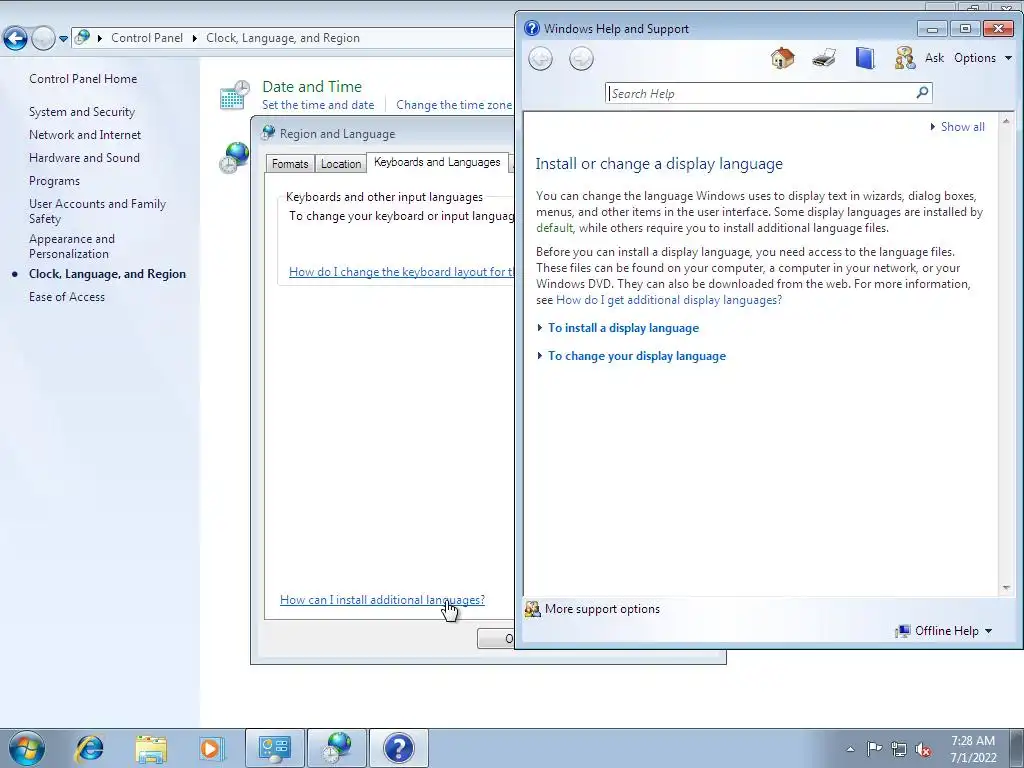Expand Control Panel breadcrumb arrow
Viewport: 1024px width, 768px height.
(195, 39)
